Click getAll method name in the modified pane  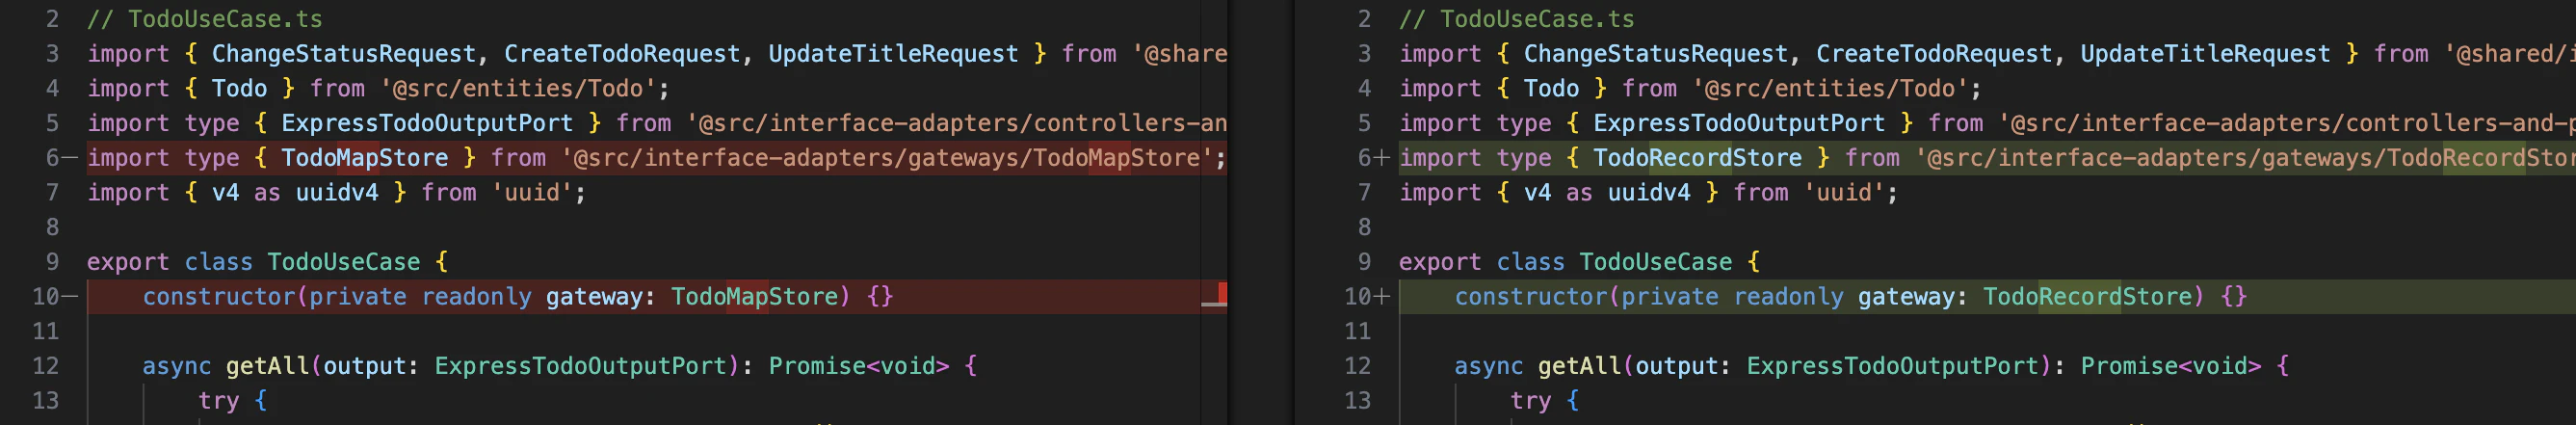click(1579, 366)
